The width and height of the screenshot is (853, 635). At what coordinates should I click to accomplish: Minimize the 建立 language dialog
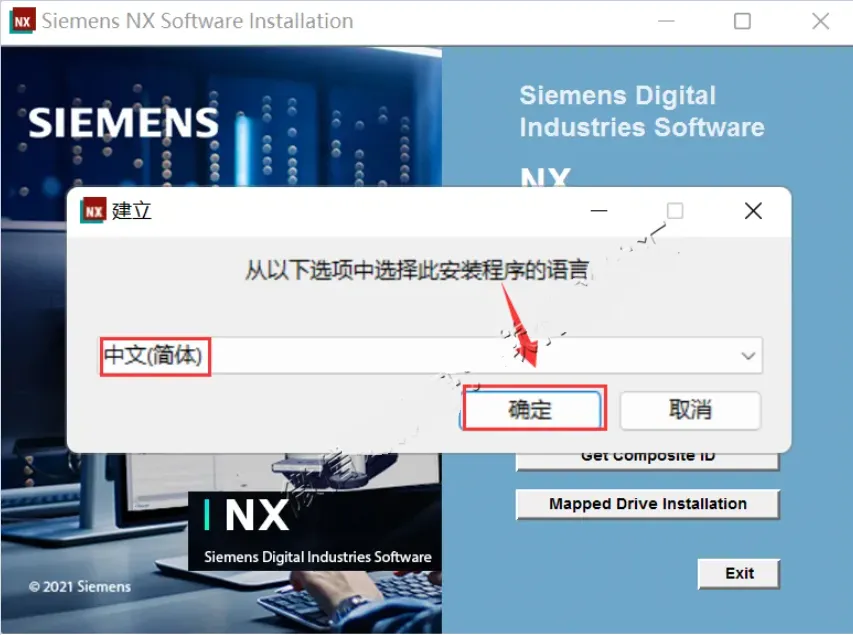pyautogui.click(x=599, y=211)
